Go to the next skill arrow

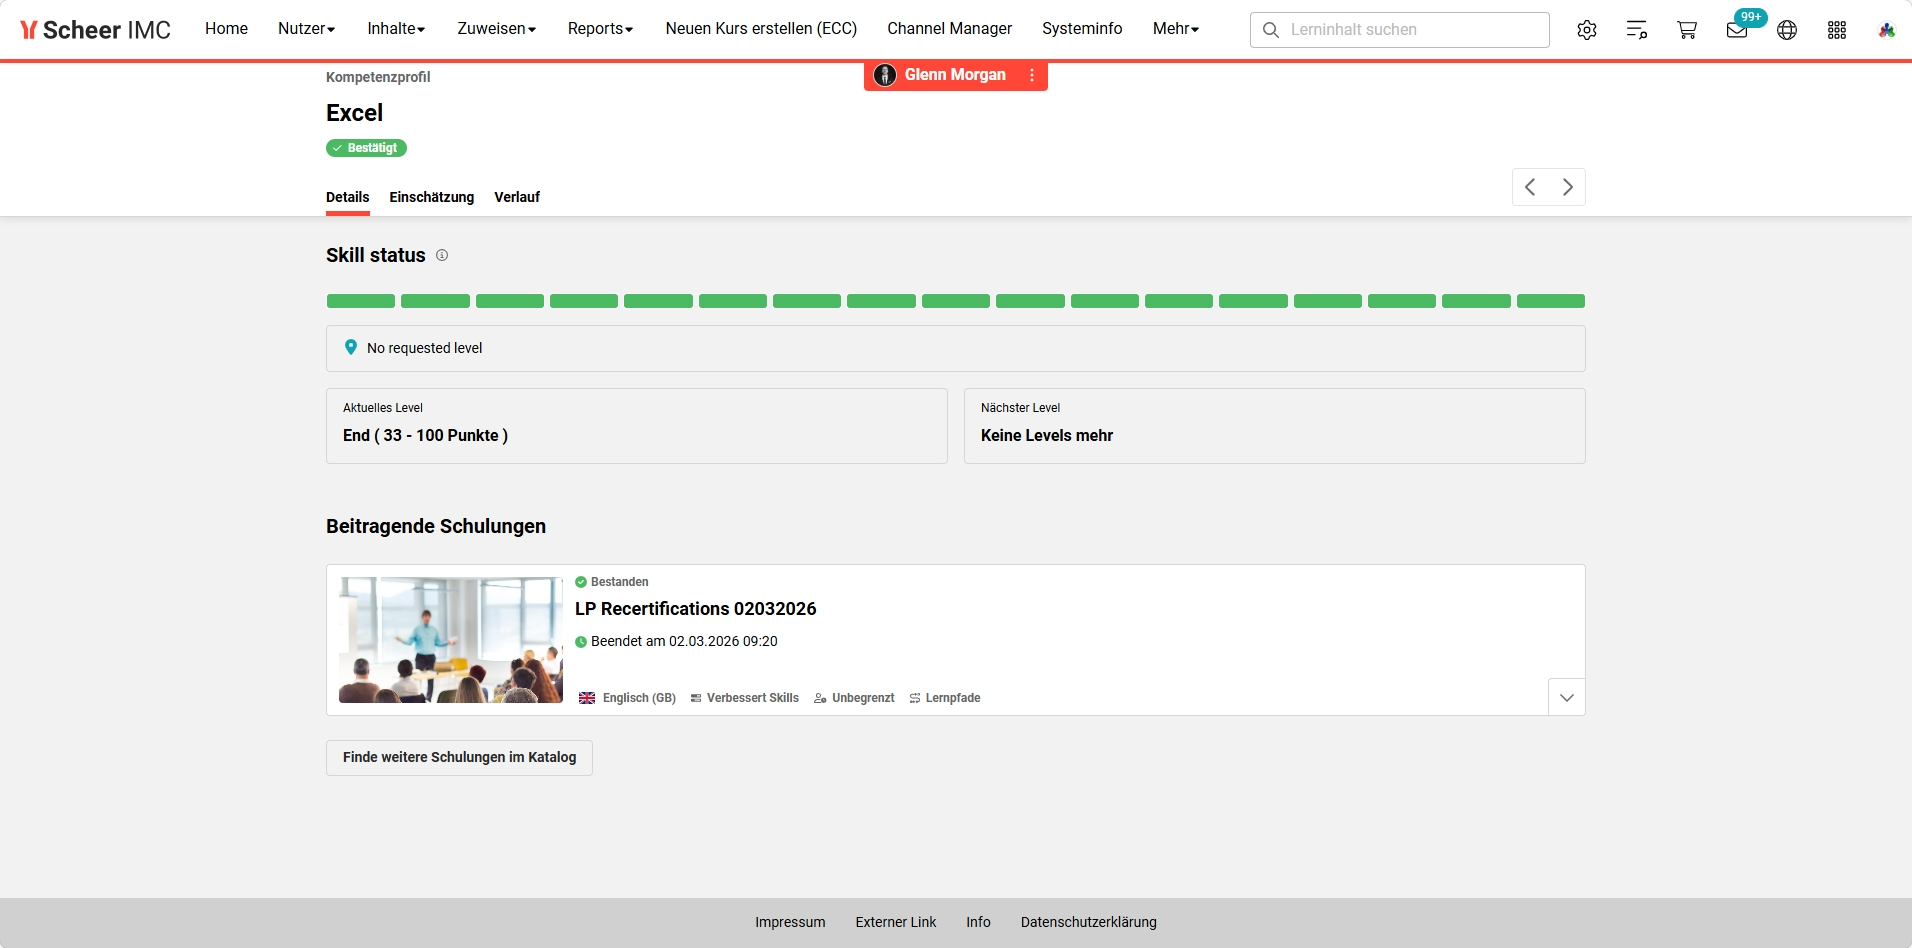point(1568,187)
